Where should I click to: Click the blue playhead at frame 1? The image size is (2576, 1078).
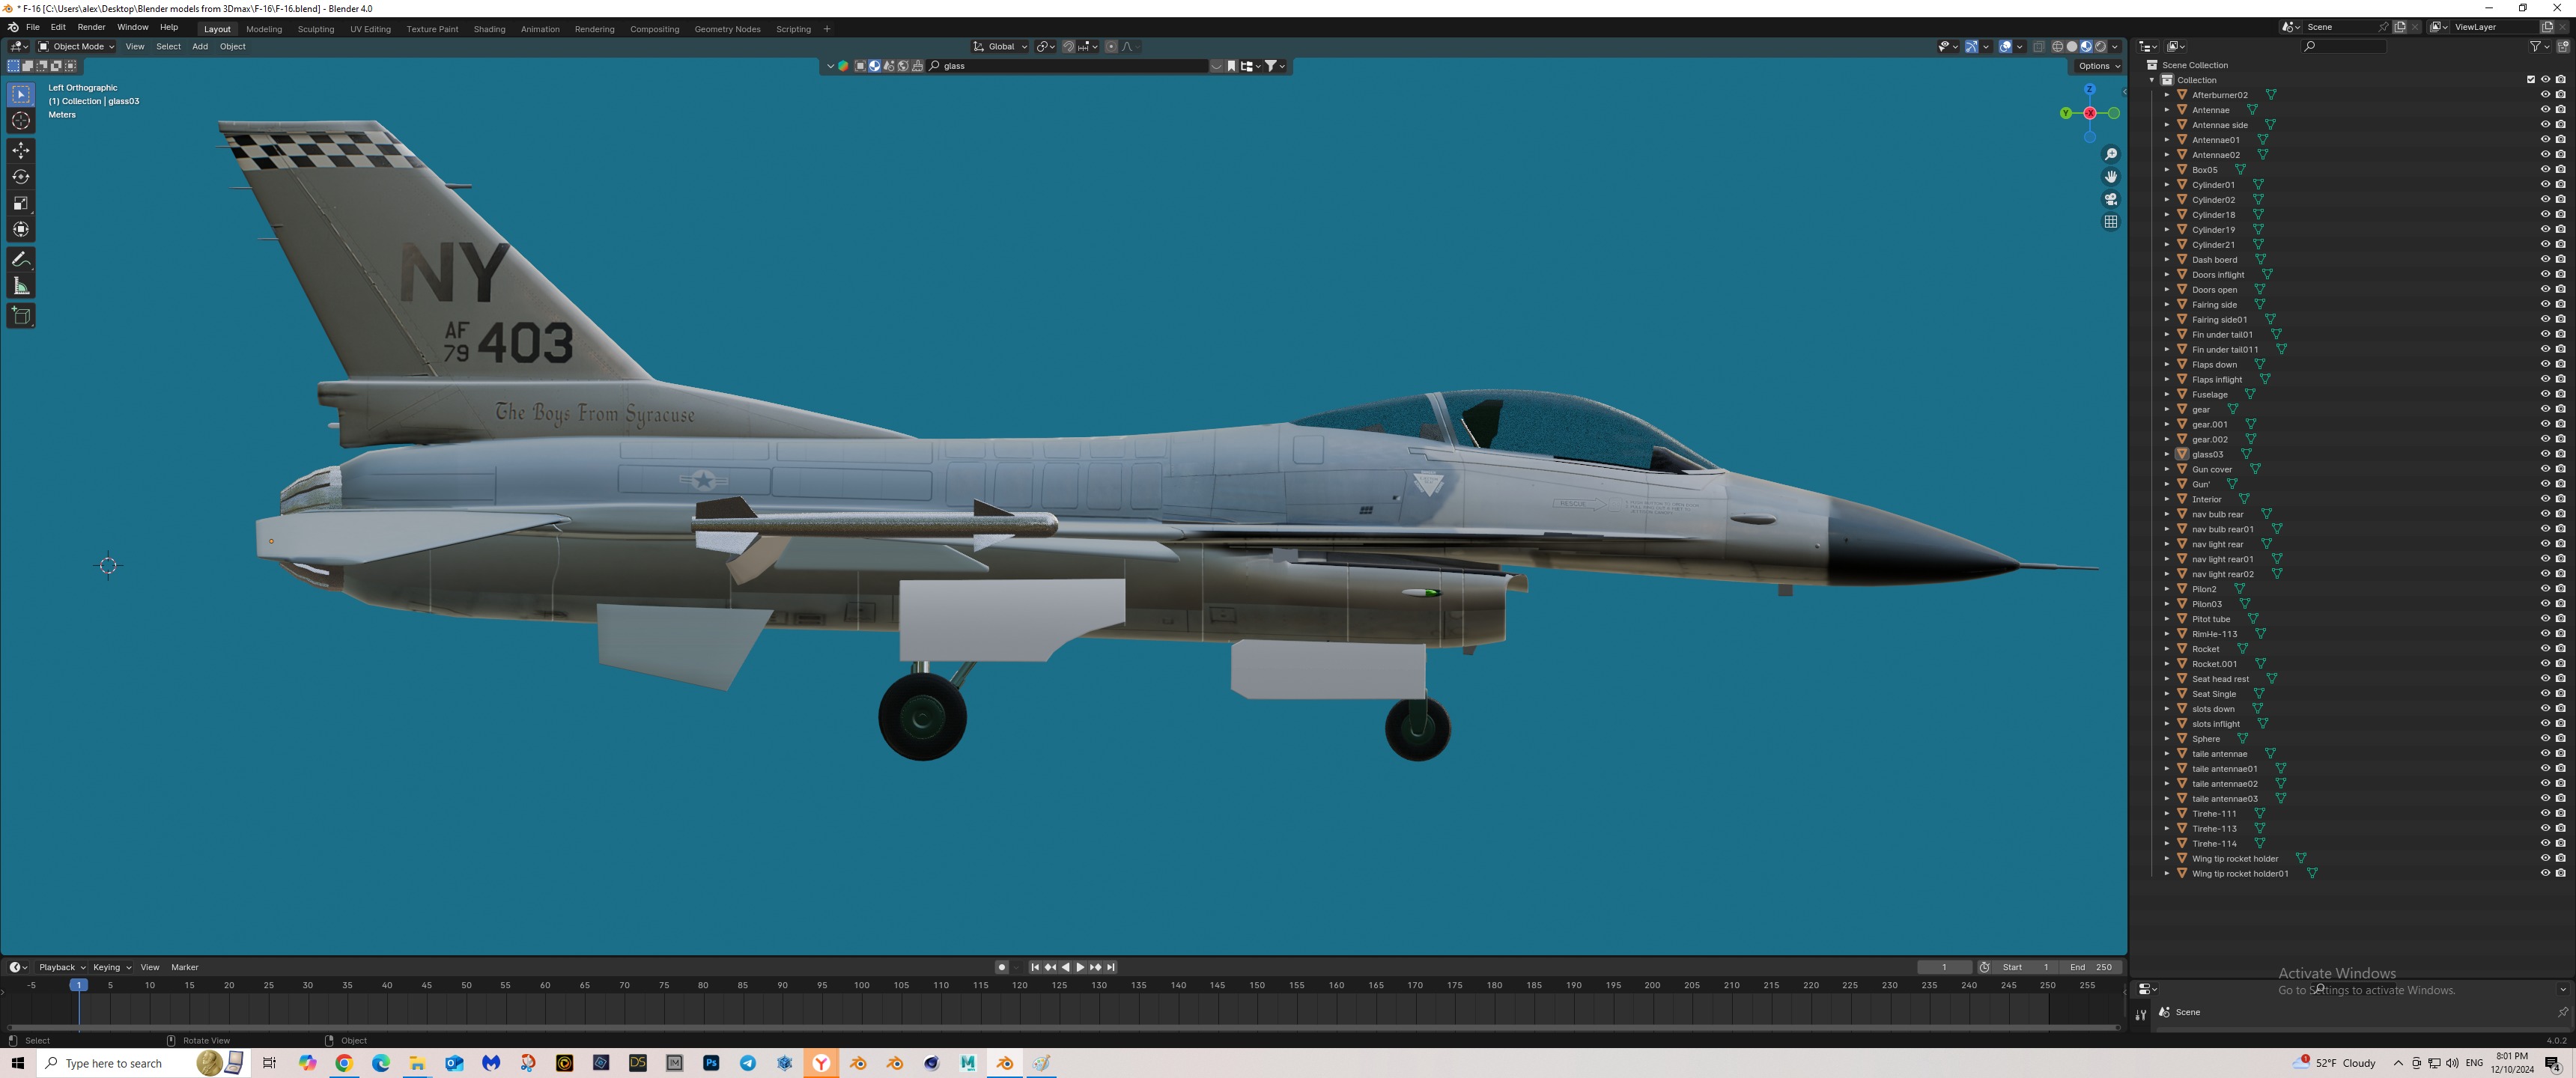tap(79, 985)
